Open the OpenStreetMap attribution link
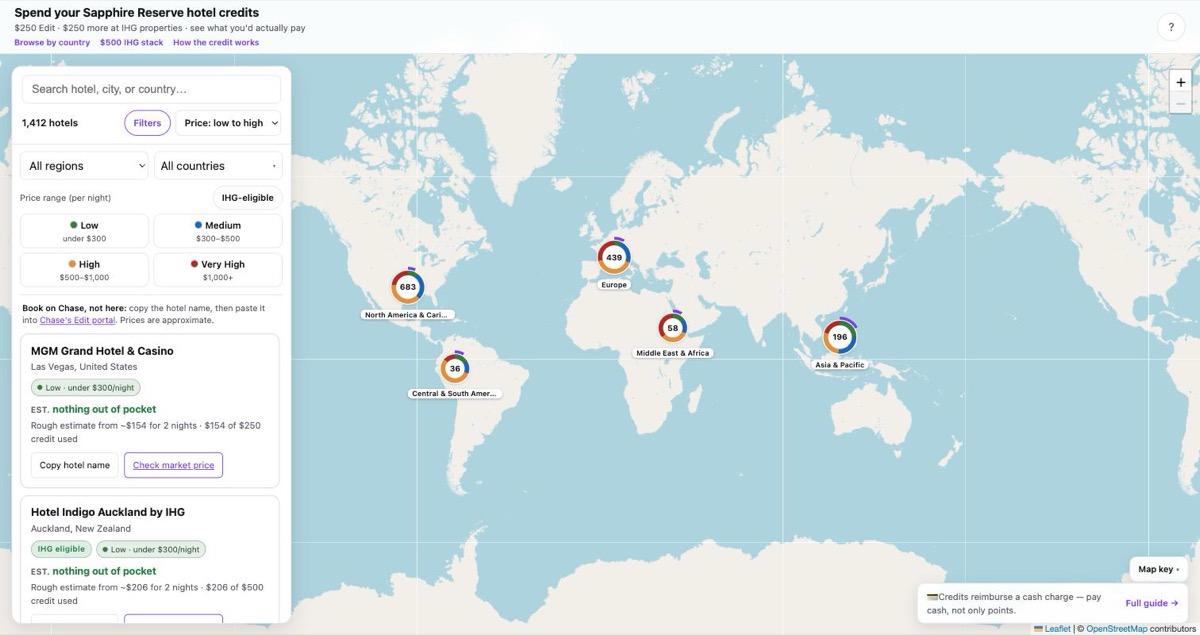 (1116, 629)
